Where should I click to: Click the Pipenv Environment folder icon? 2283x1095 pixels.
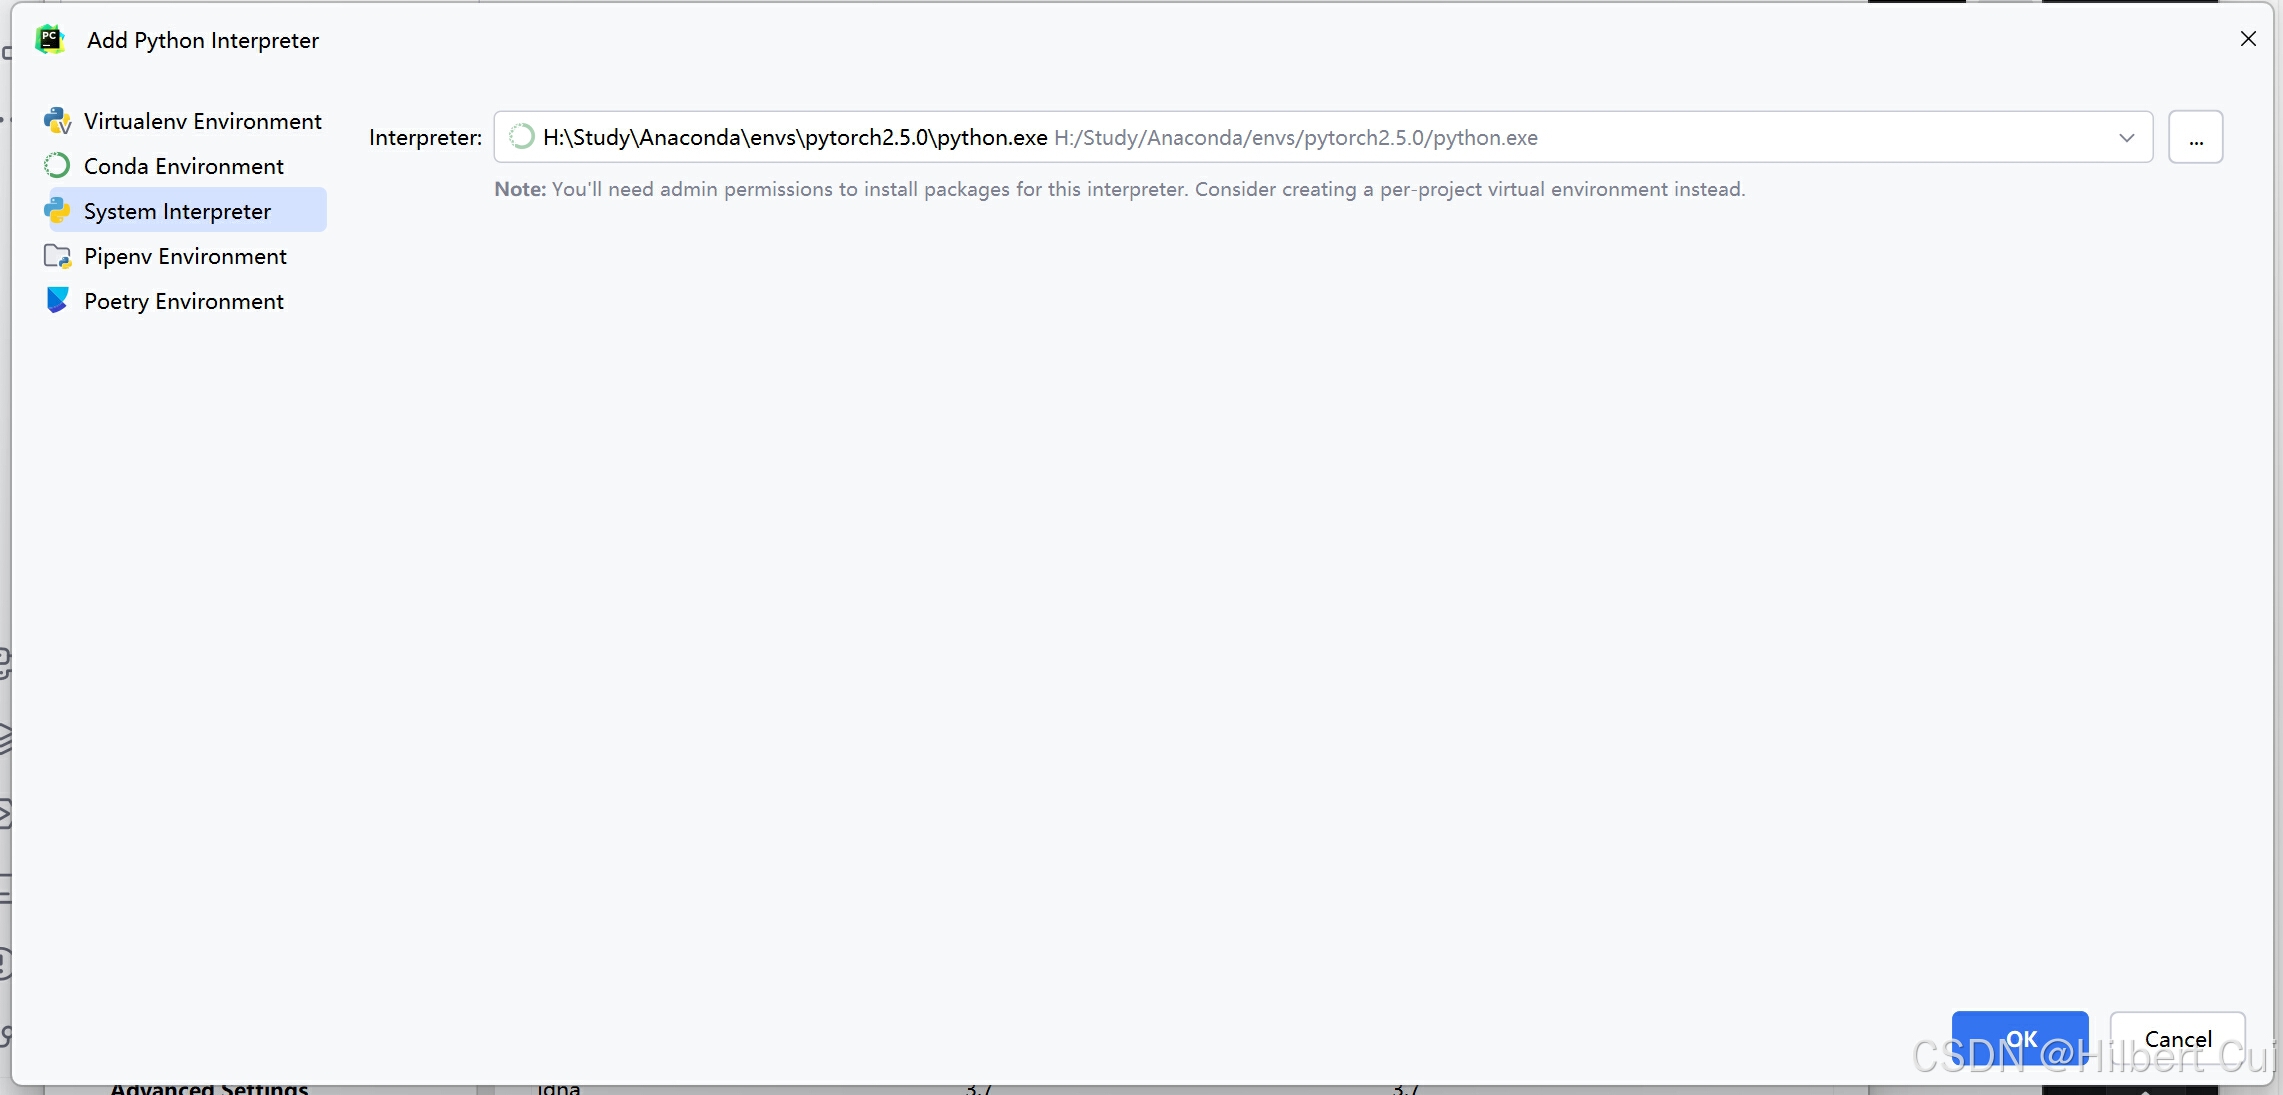[57, 256]
